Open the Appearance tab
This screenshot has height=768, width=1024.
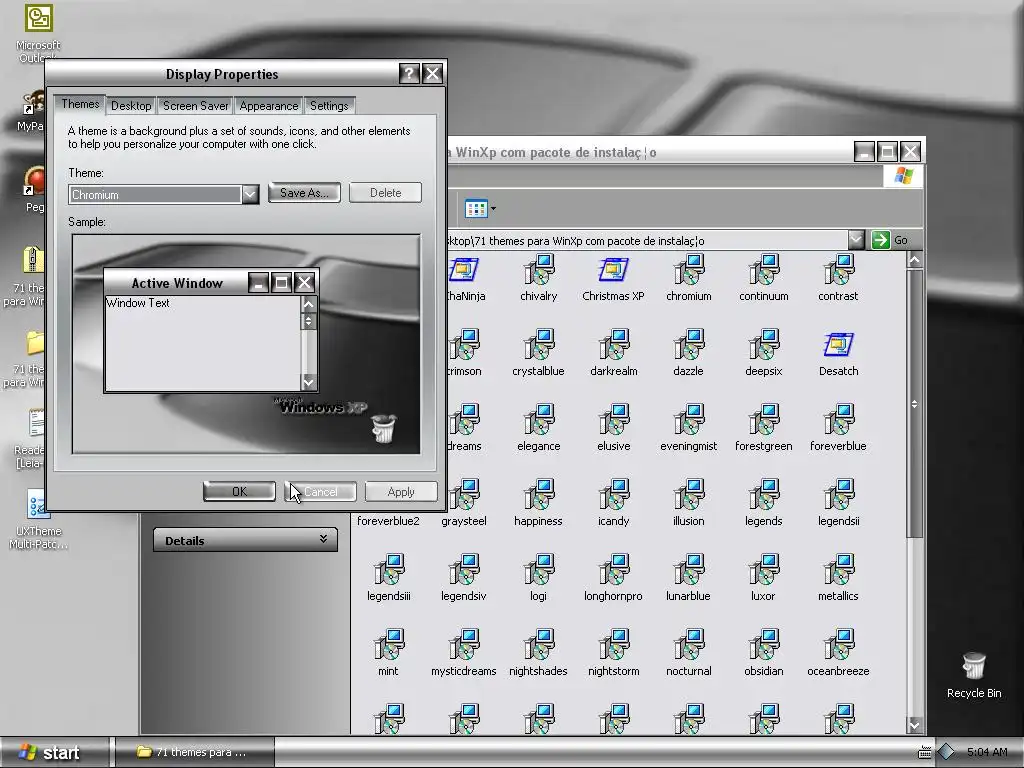268,106
